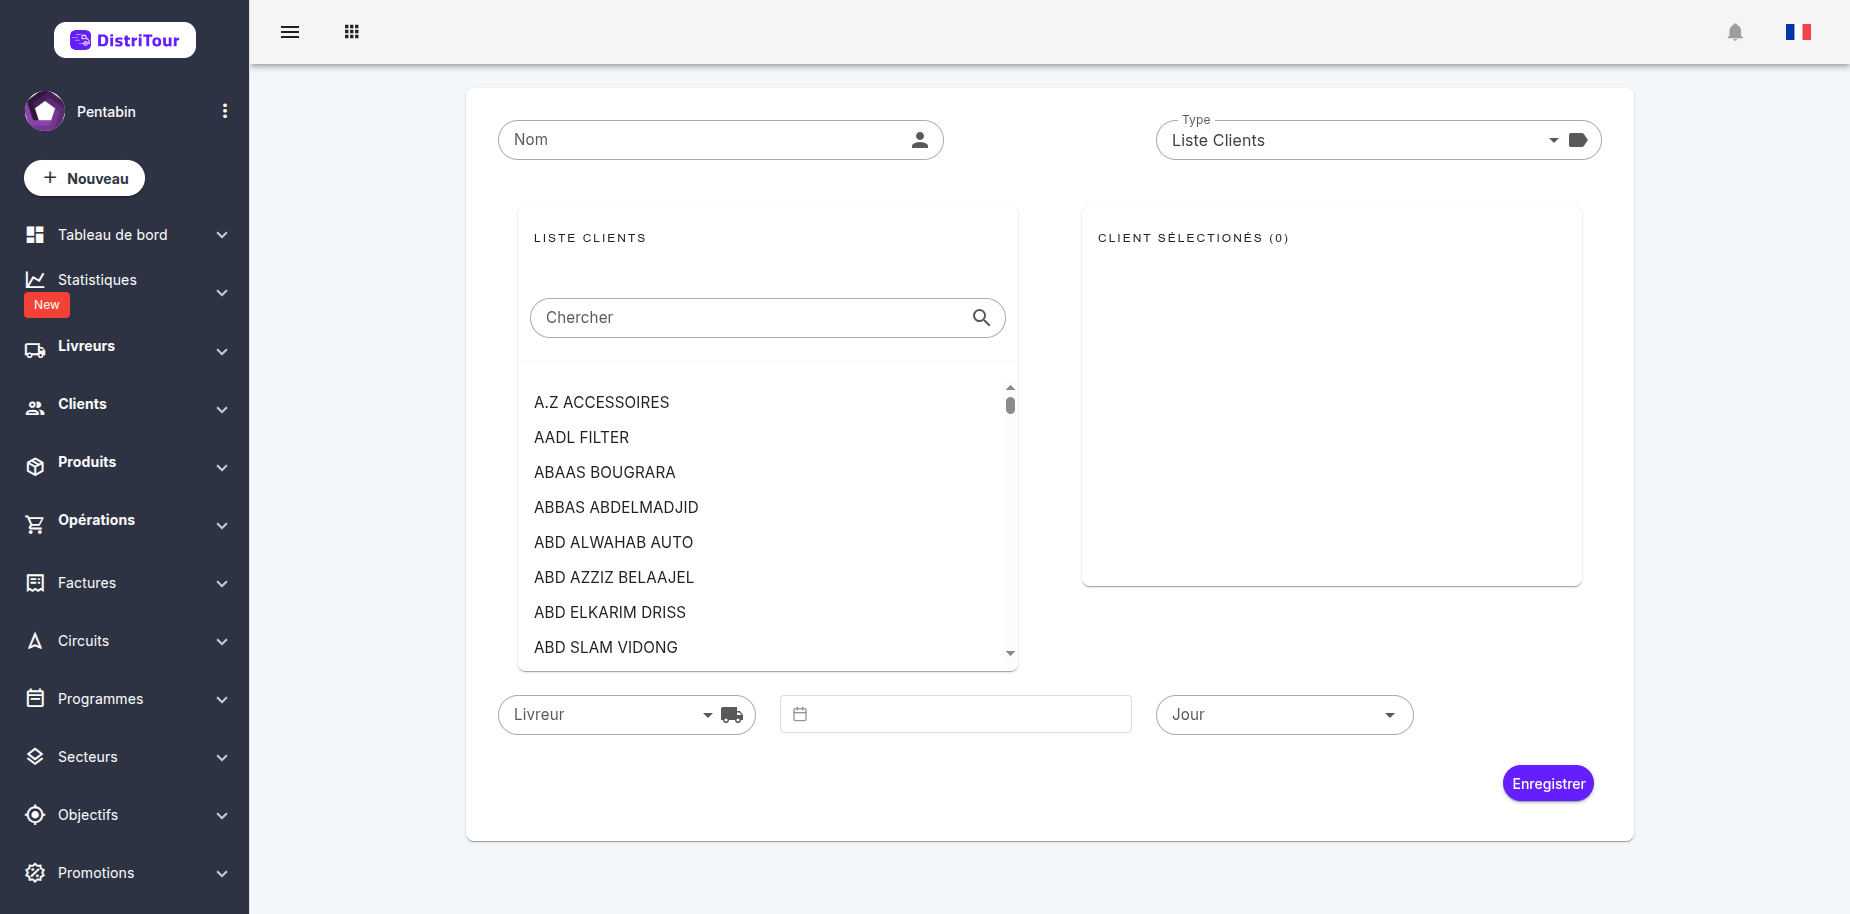Open the apps grid icon
1850x914 pixels.
[x=352, y=32]
